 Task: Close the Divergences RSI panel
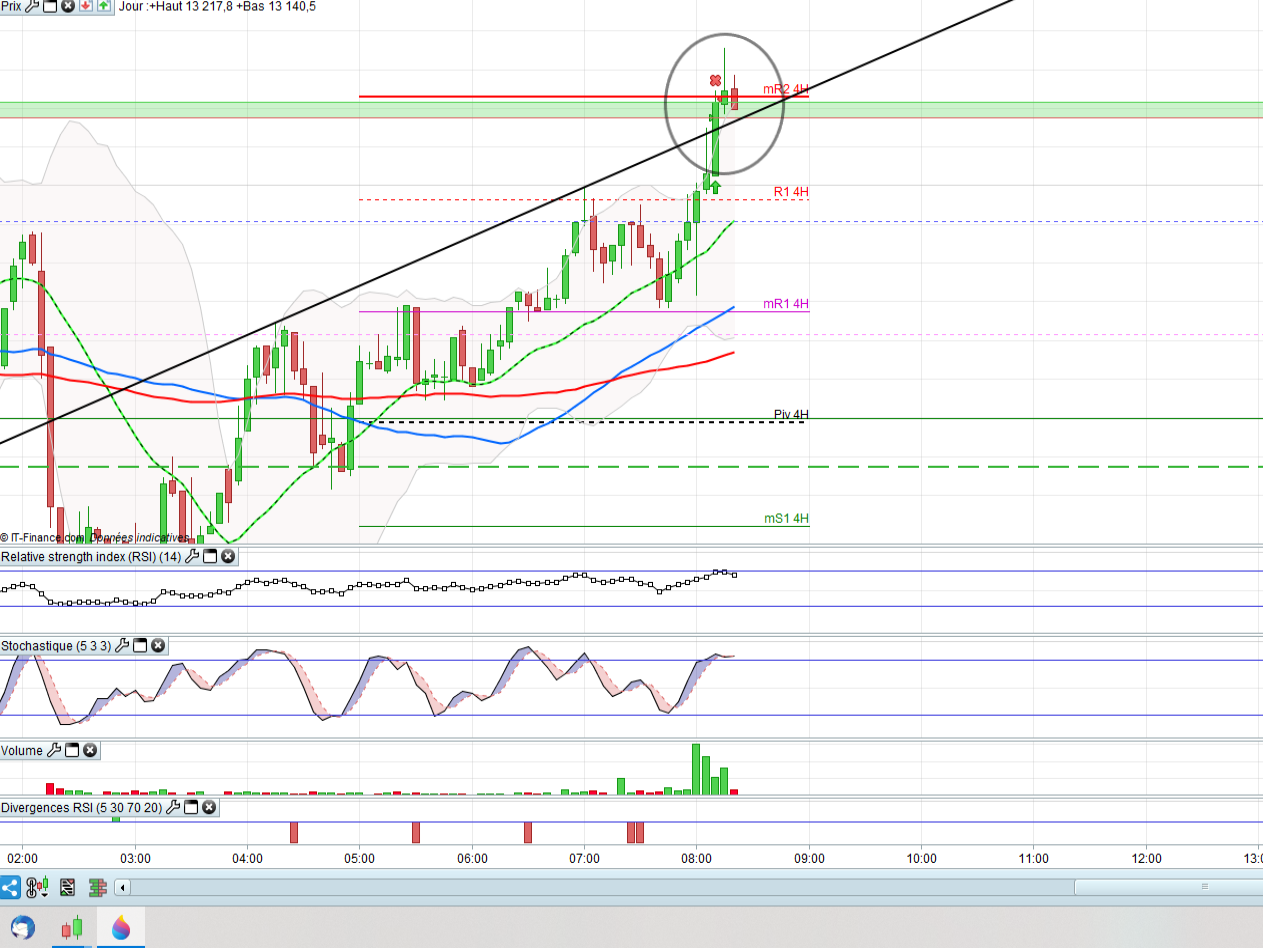209,807
